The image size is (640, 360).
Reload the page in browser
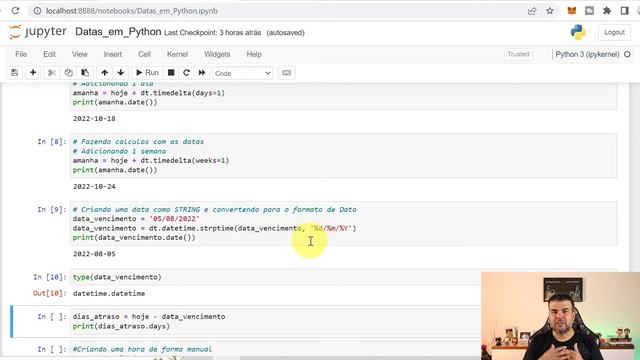click(x=16, y=11)
